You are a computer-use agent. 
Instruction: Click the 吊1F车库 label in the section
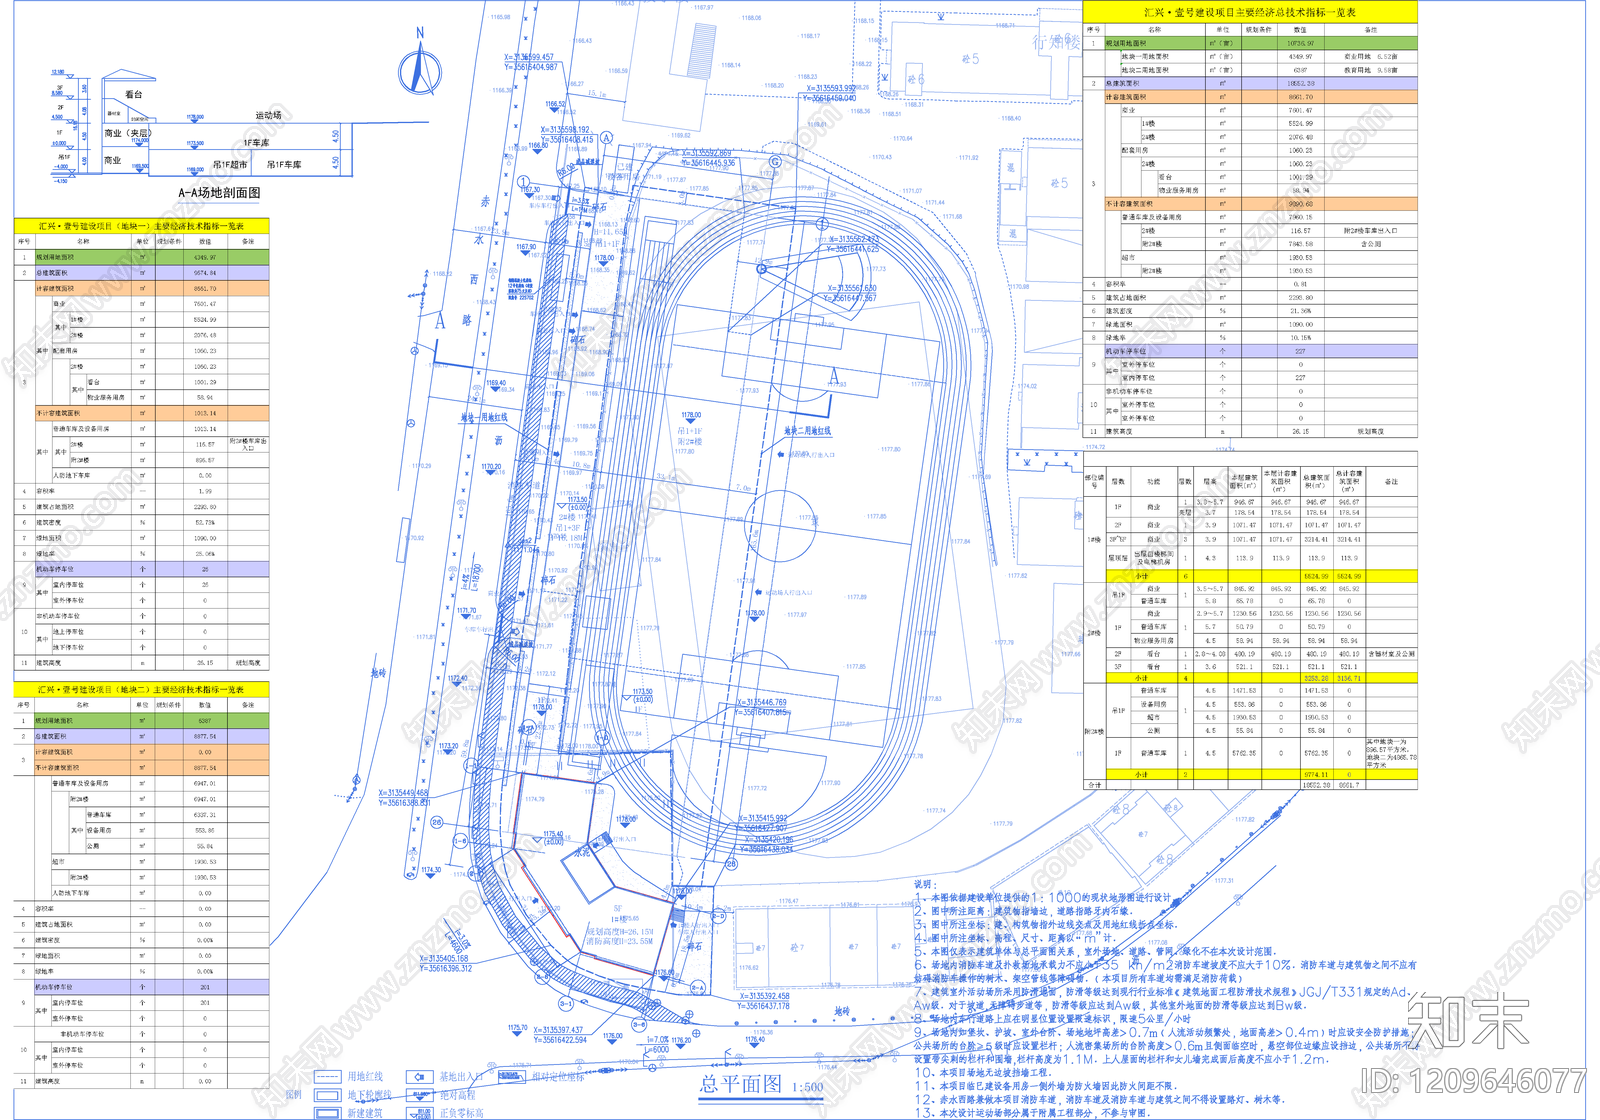point(284,164)
